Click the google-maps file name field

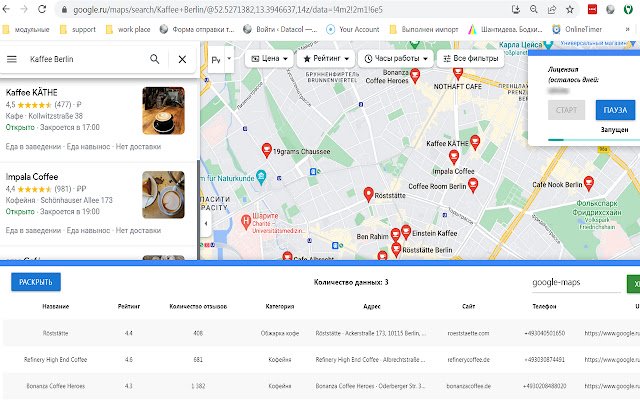(576, 282)
